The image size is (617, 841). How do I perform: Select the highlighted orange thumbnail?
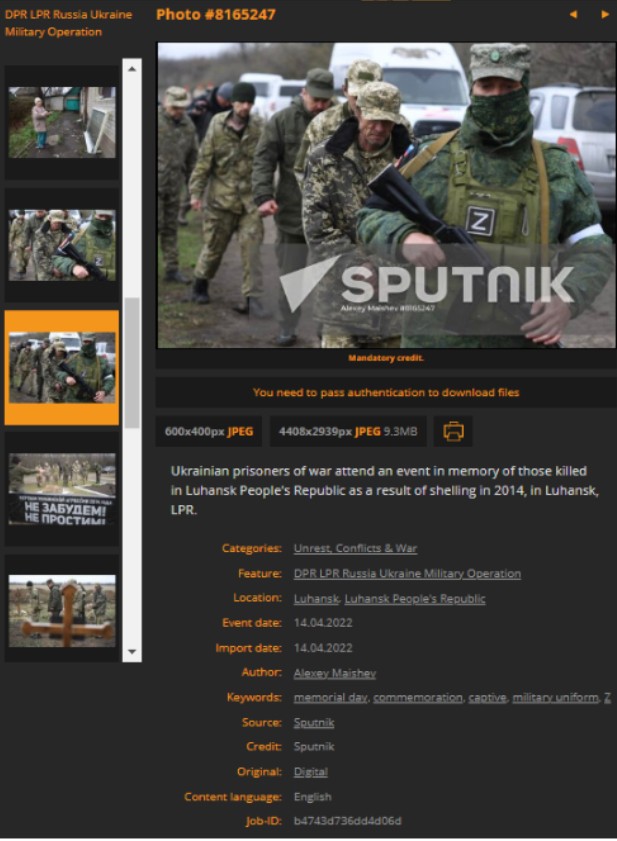(x=62, y=368)
